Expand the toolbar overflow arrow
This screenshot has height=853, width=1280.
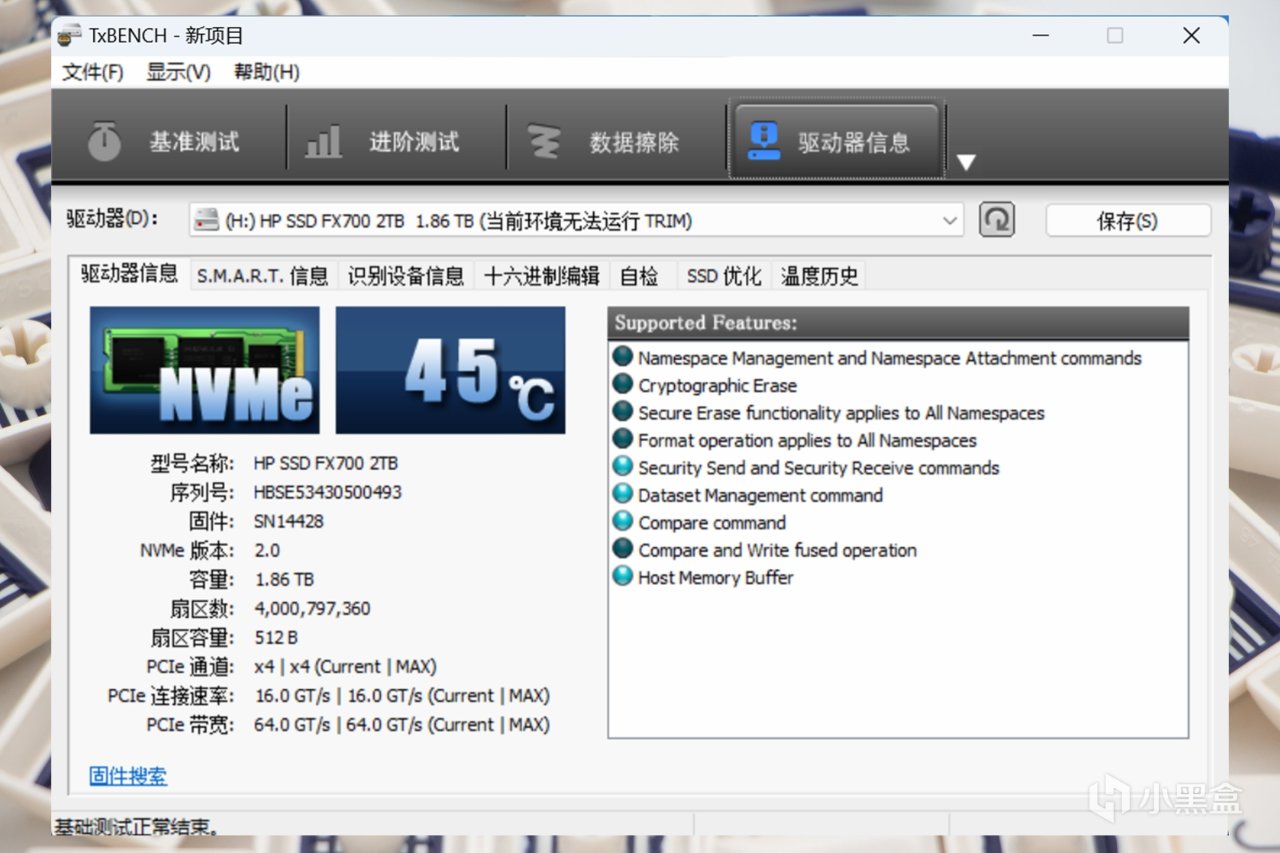966,162
